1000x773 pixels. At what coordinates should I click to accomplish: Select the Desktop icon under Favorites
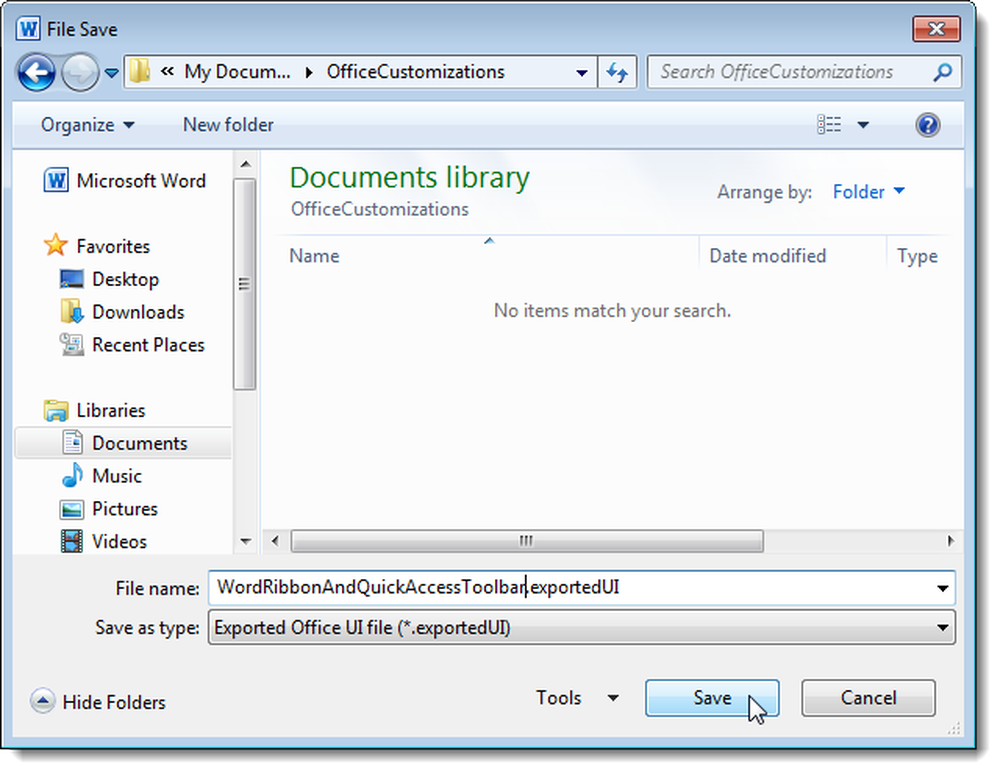72,280
